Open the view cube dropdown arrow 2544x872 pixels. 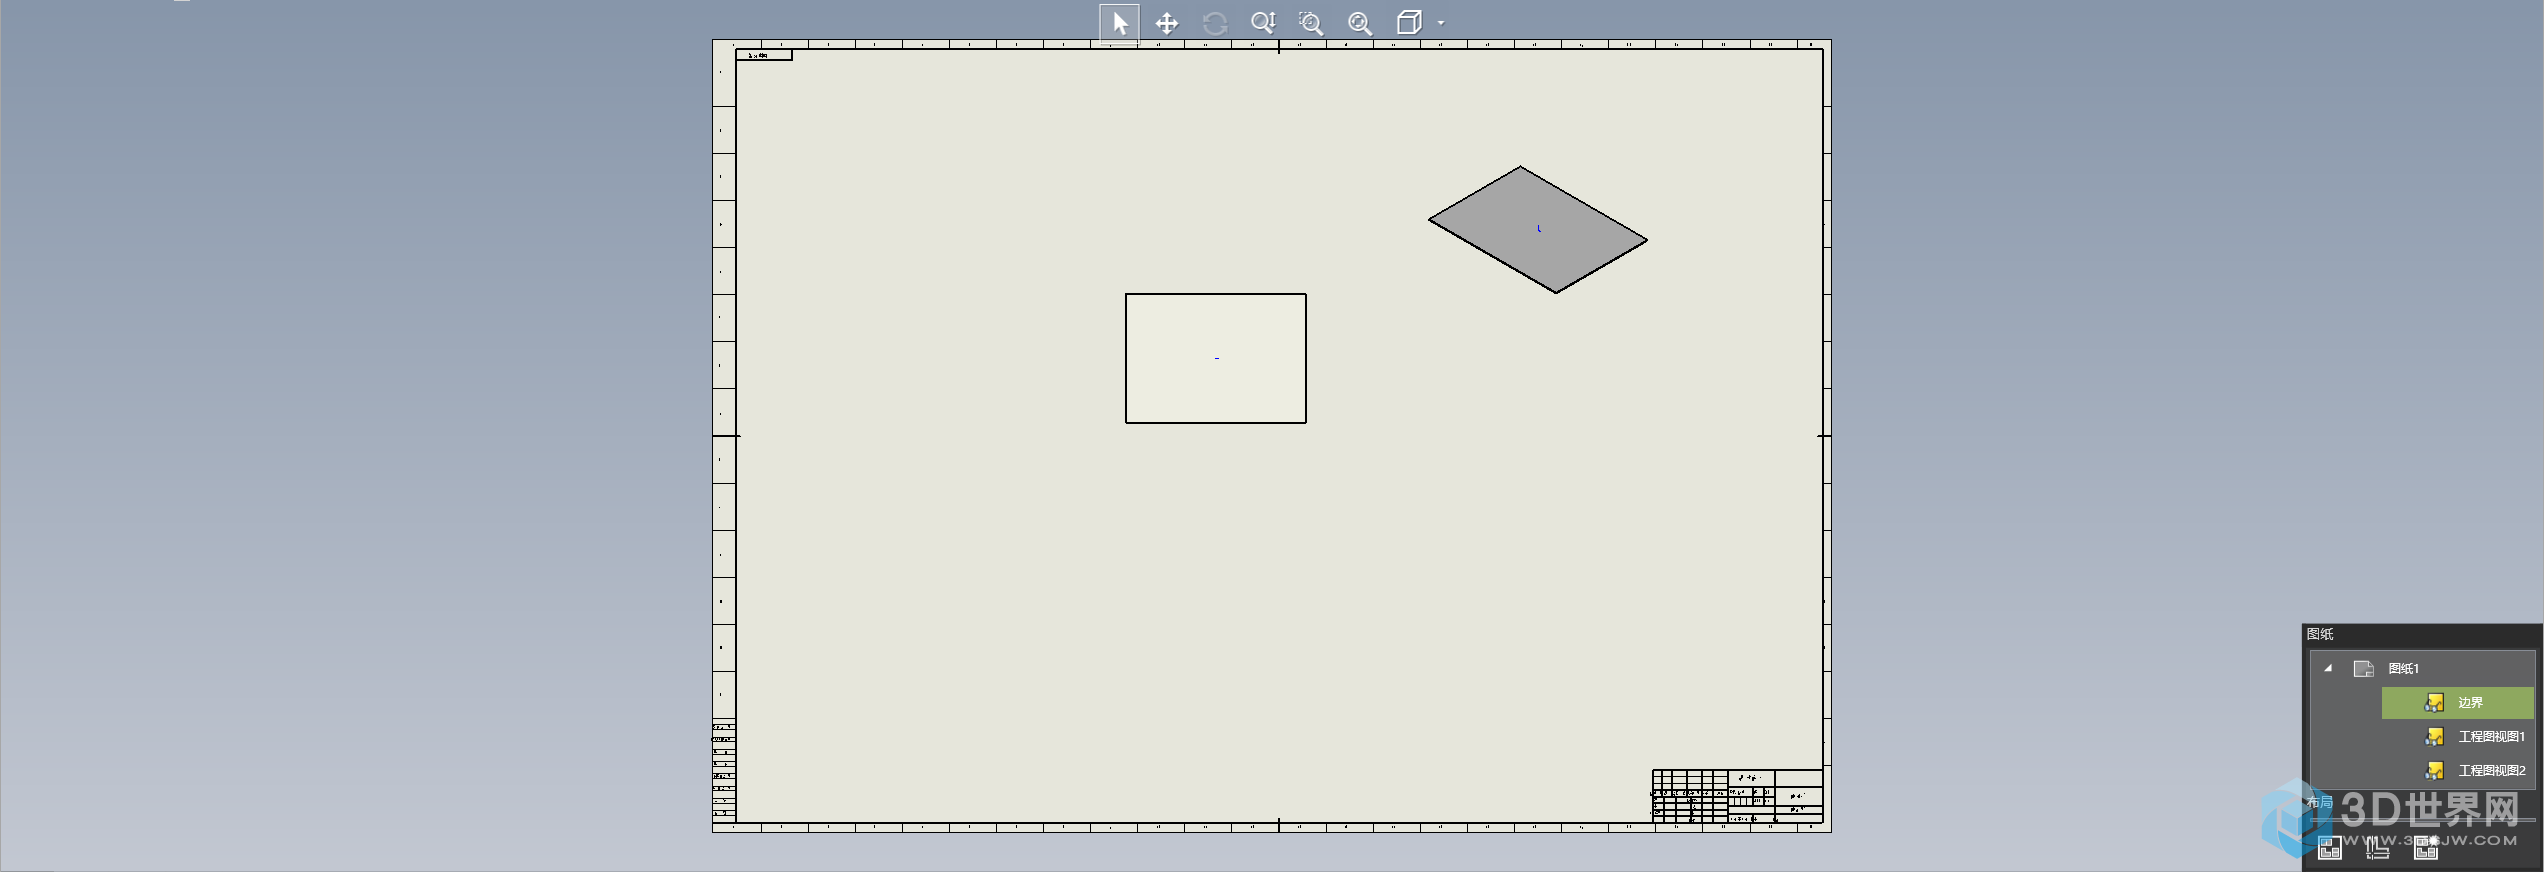[x=1441, y=23]
